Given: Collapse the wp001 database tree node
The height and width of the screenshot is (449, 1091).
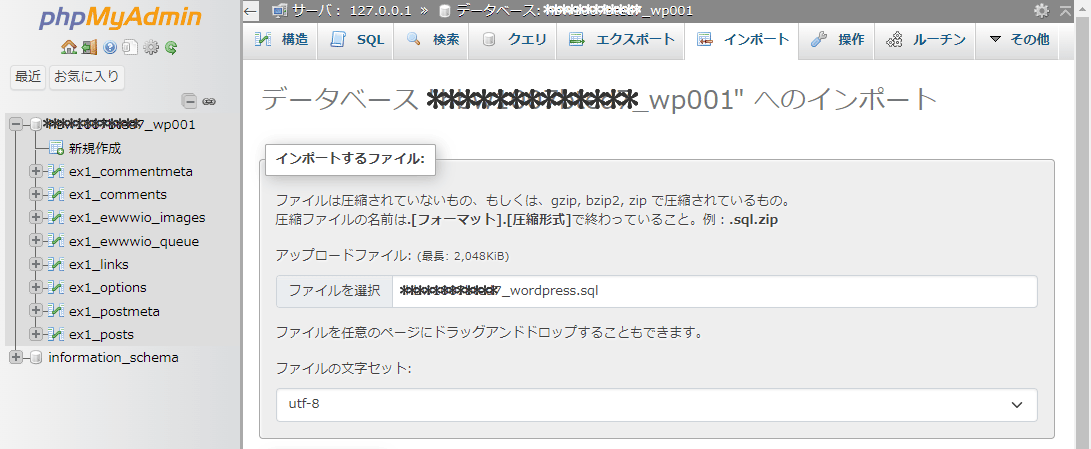Looking at the screenshot, I should [16, 125].
